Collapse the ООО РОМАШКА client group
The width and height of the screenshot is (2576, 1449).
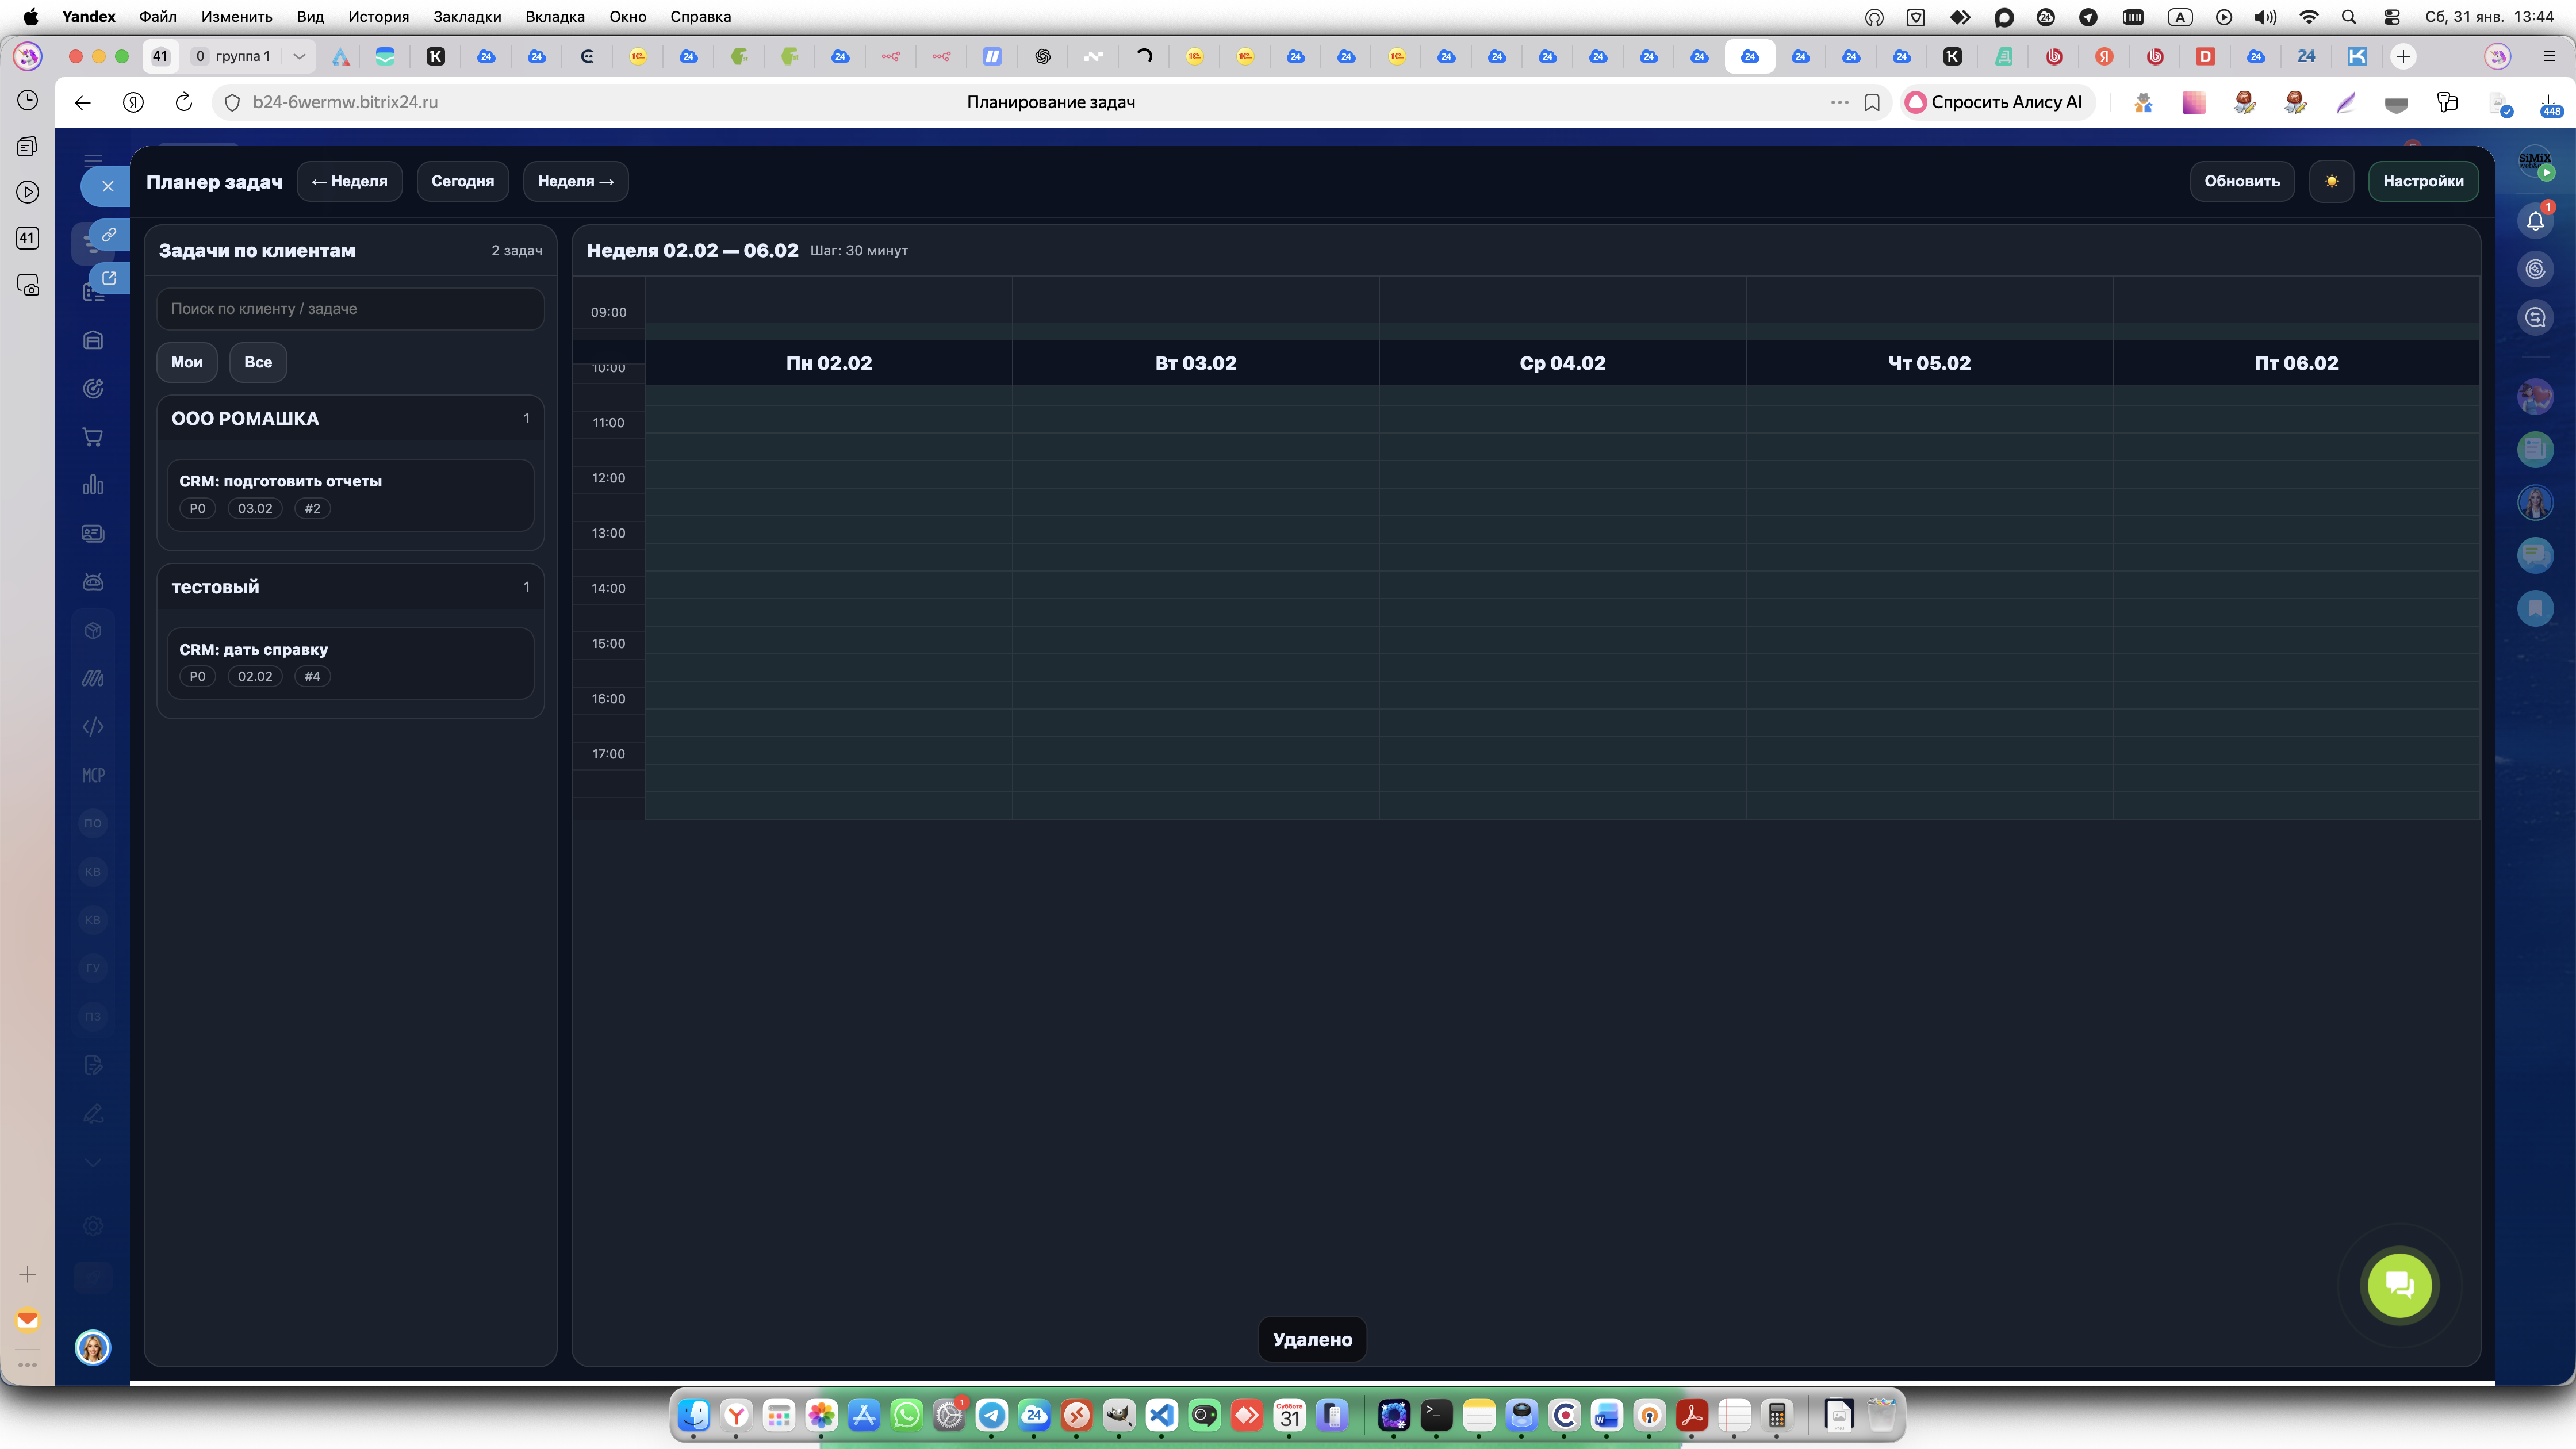350,419
